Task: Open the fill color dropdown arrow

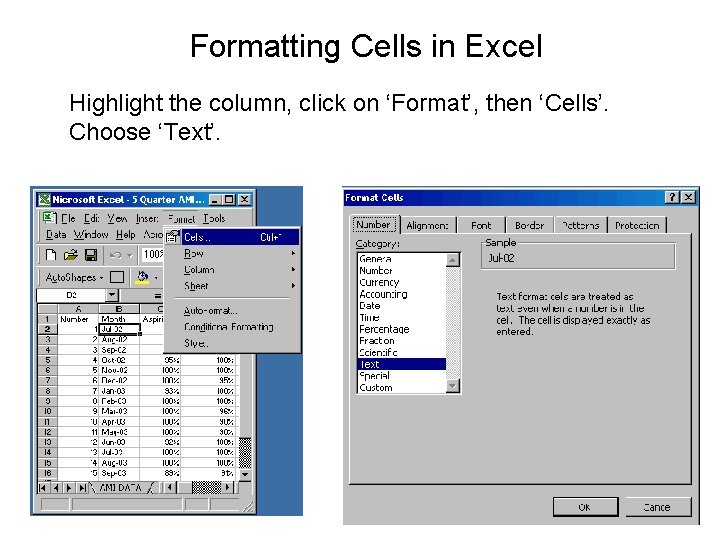Action: 156,277
